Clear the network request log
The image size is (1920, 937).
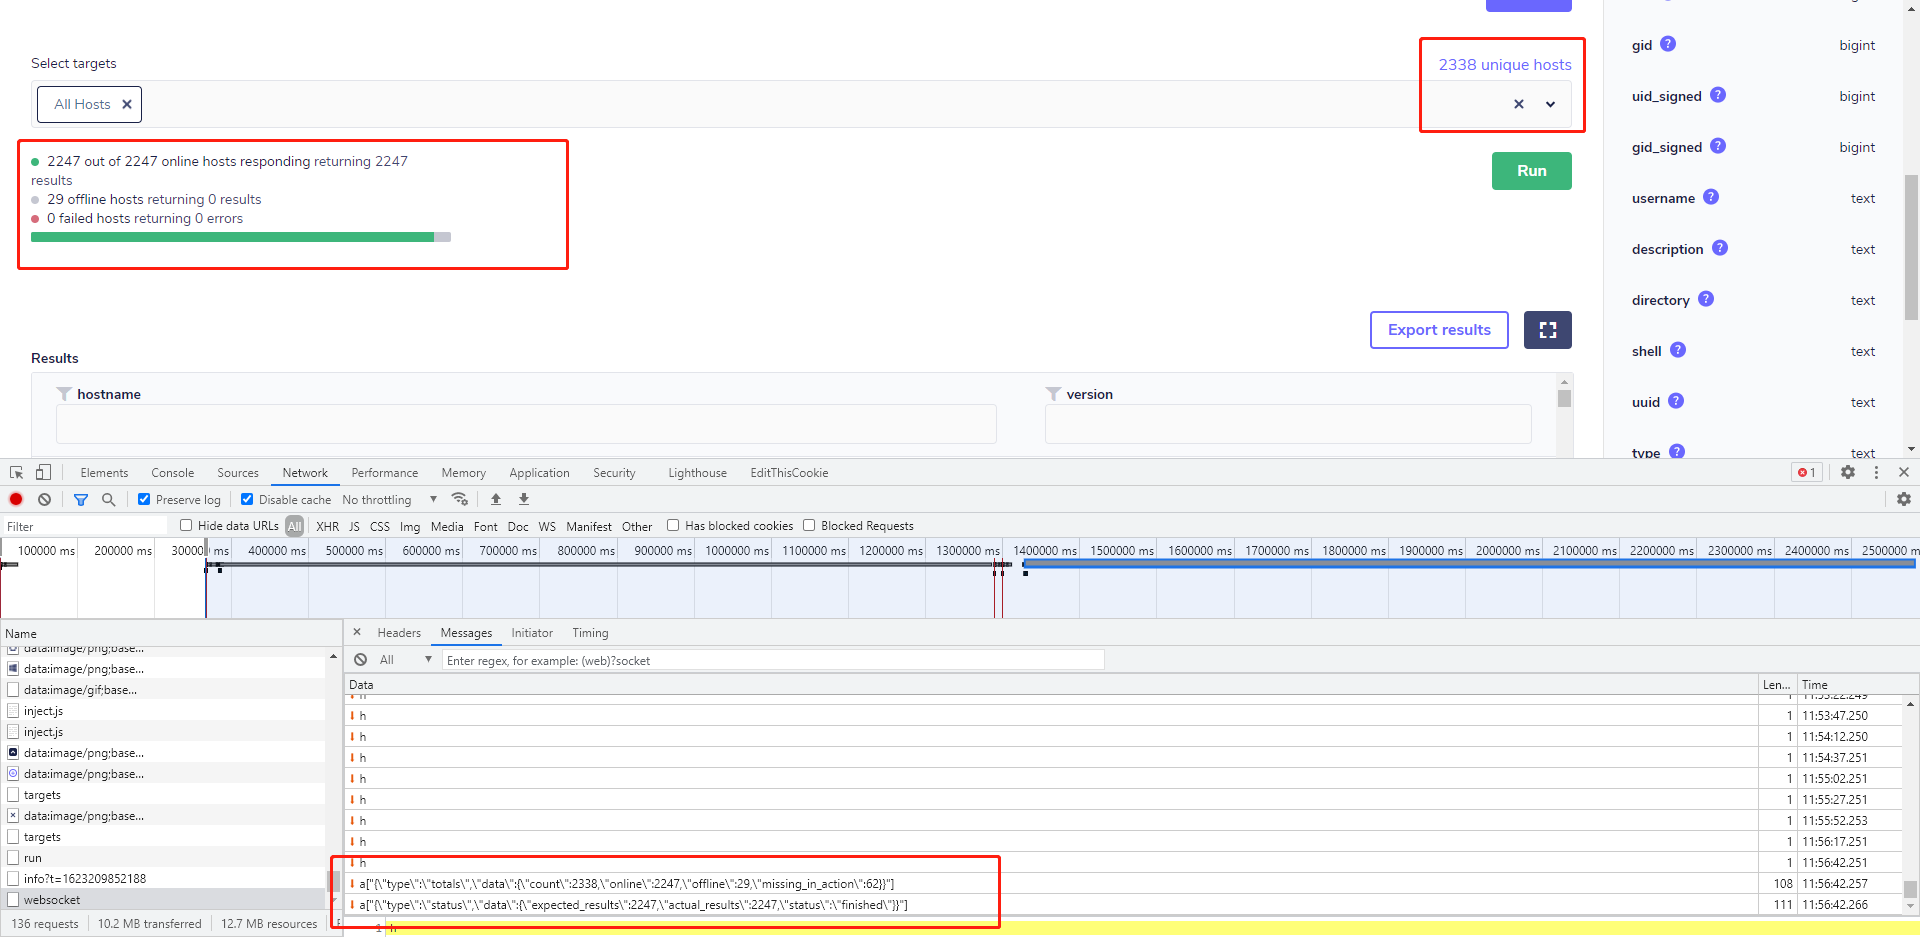click(x=44, y=499)
